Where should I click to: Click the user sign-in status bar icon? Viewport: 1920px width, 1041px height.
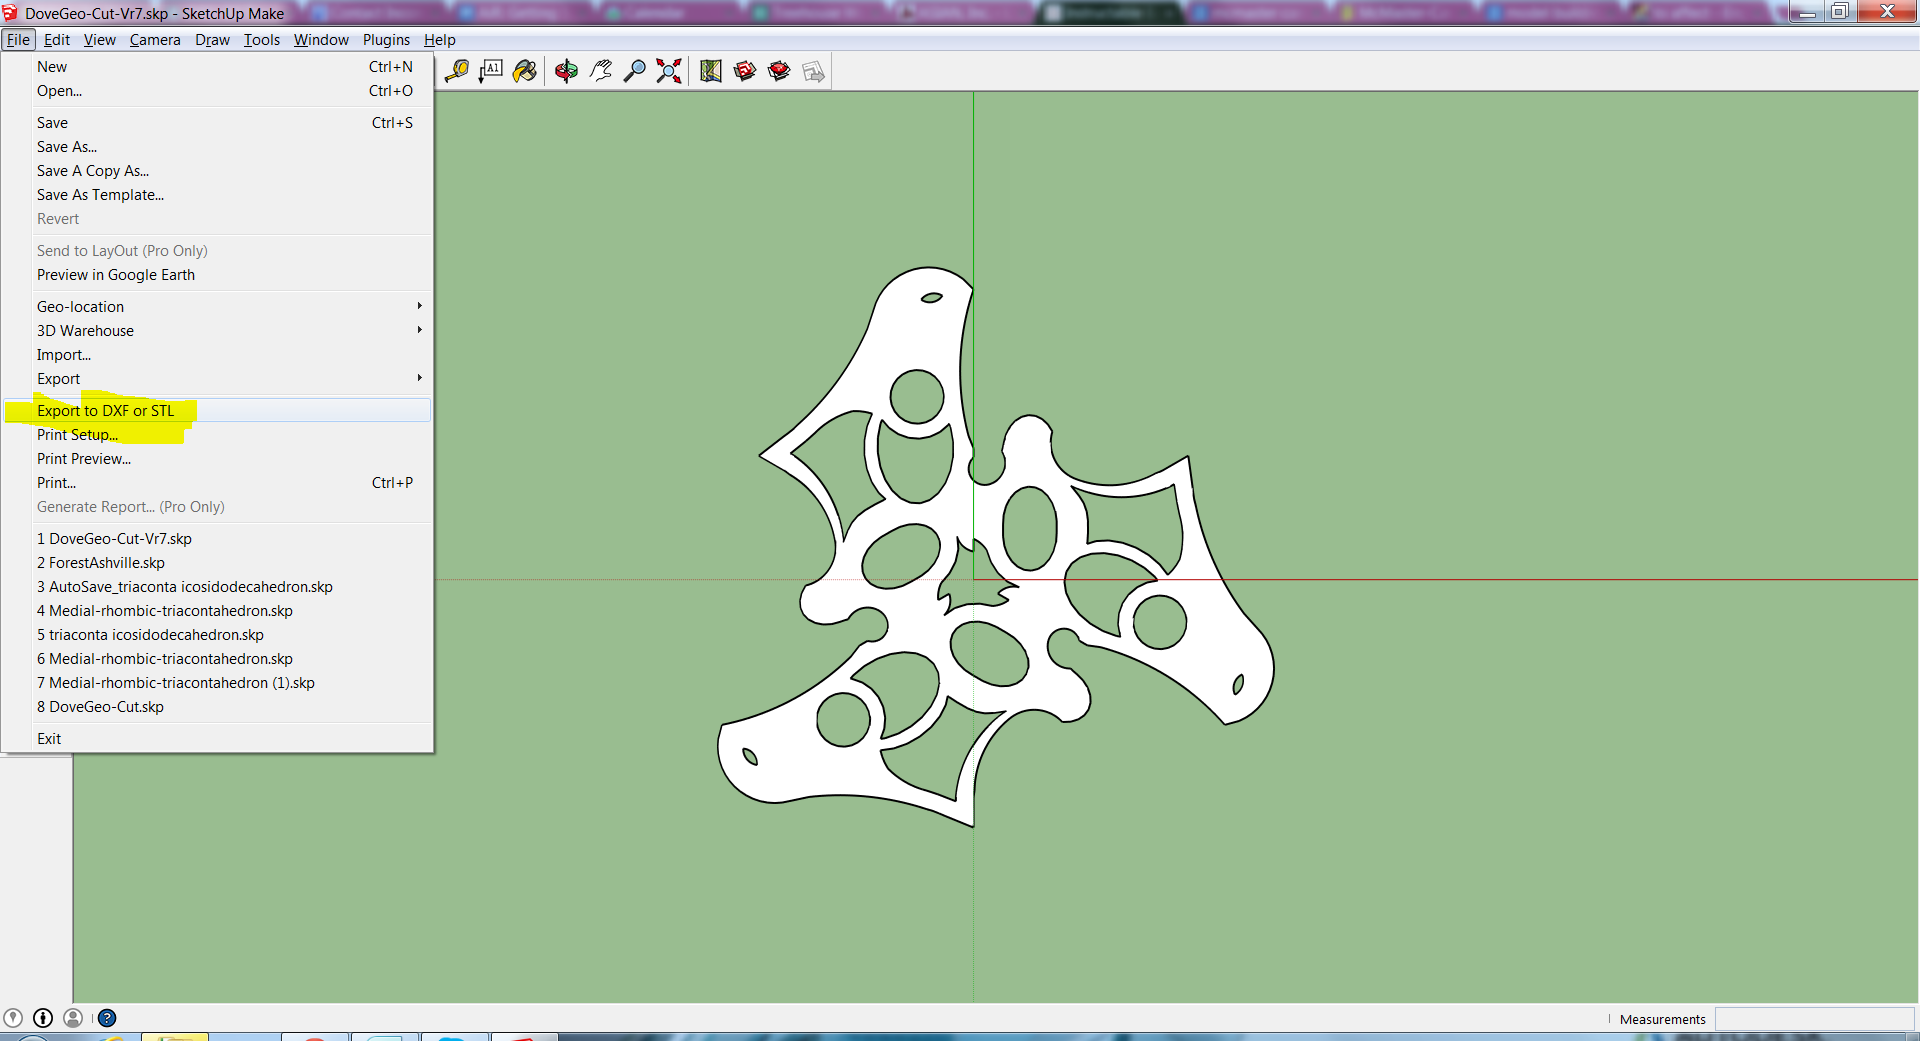pyautogui.click(x=73, y=1018)
